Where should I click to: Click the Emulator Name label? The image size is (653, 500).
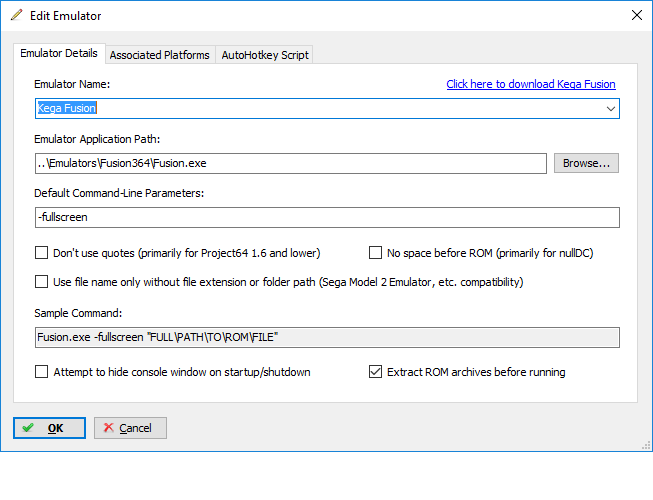click(72, 84)
